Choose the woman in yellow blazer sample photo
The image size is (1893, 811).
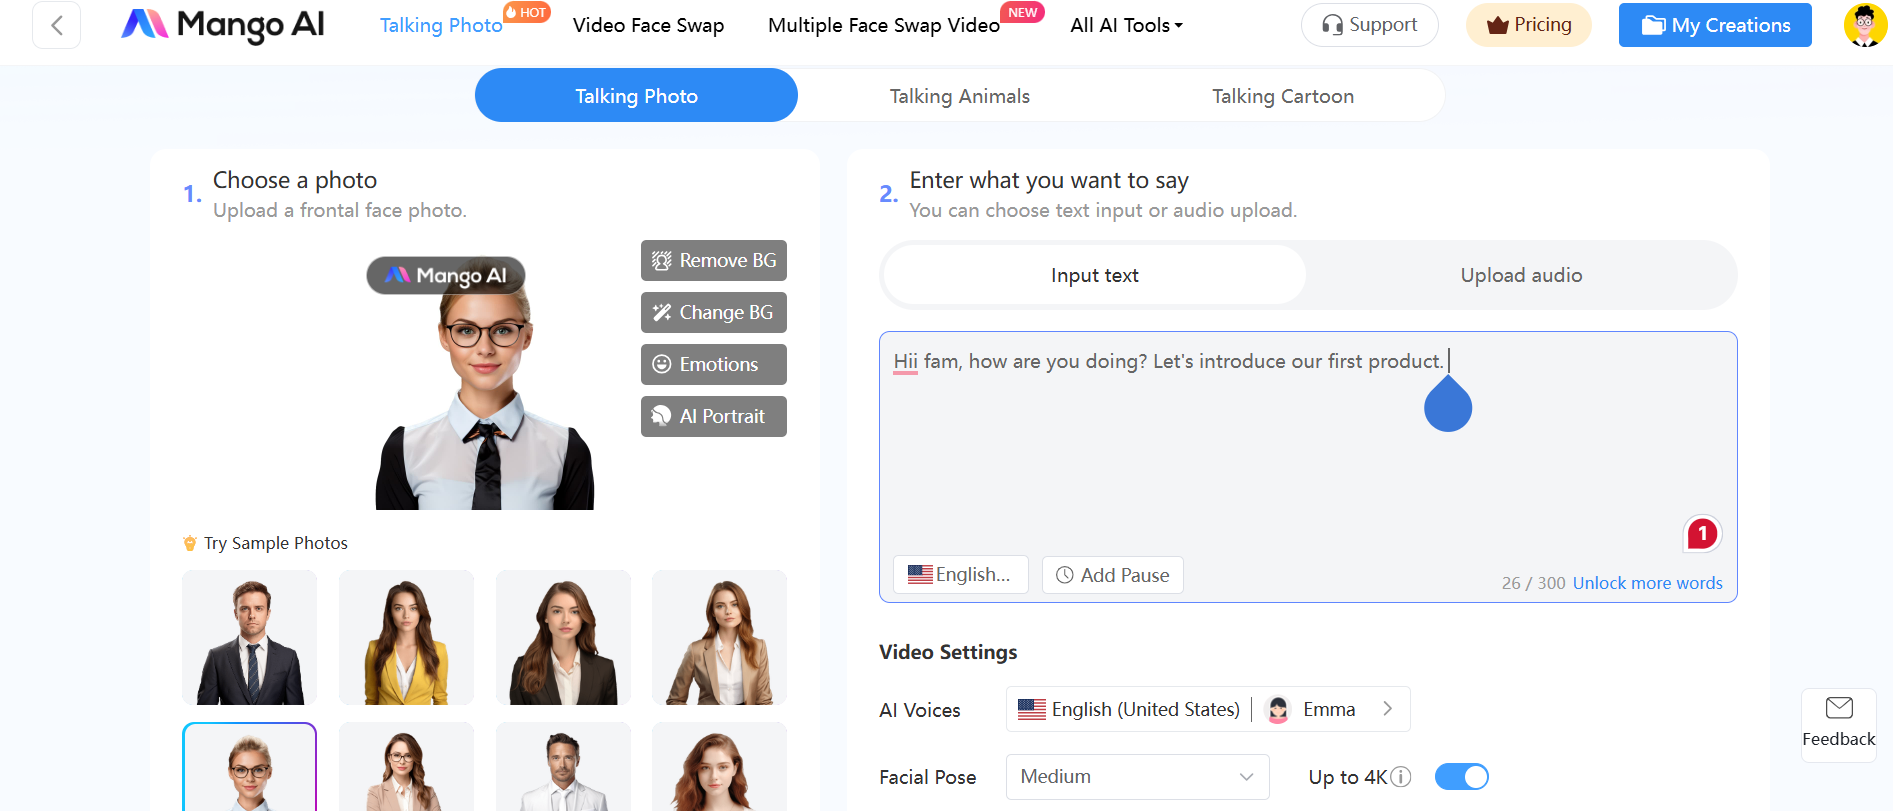406,638
